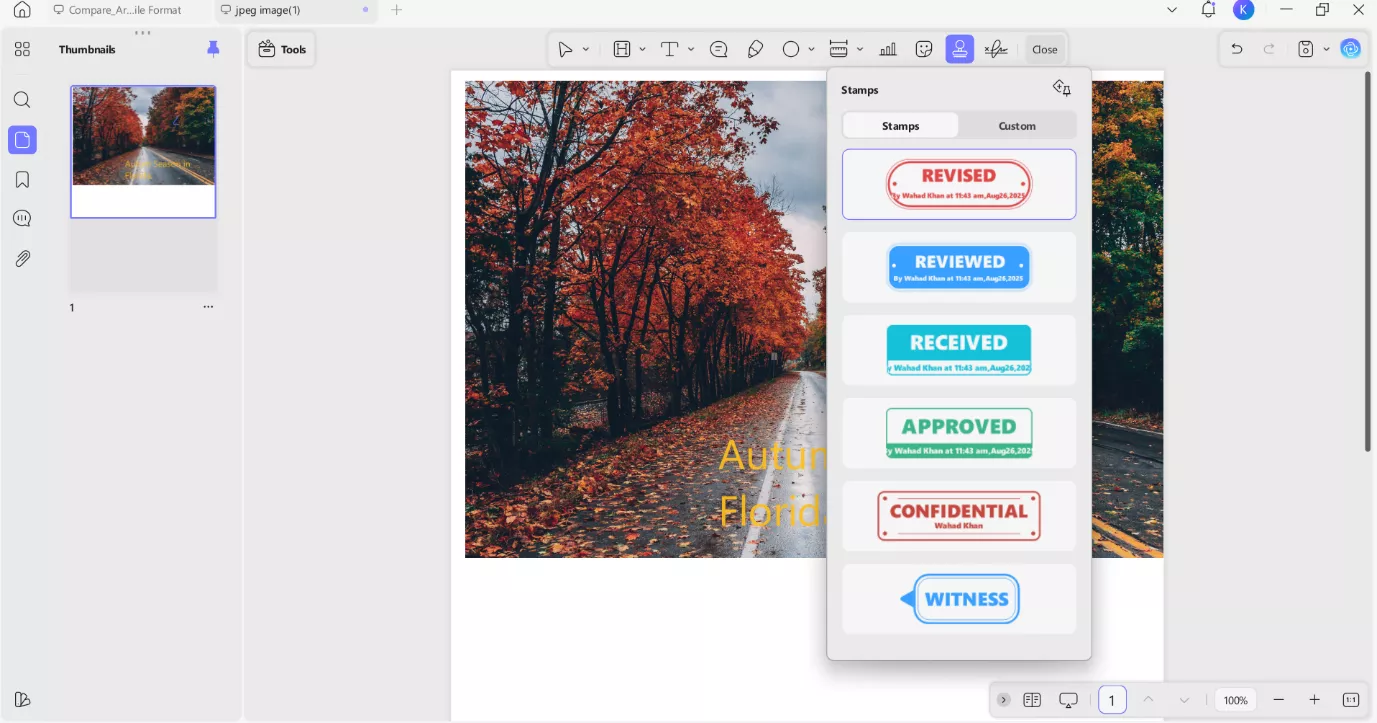Select the signature tool icon
Image resolution: width=1377 pixels, height=723 pixels.
[x=995, y=49]
